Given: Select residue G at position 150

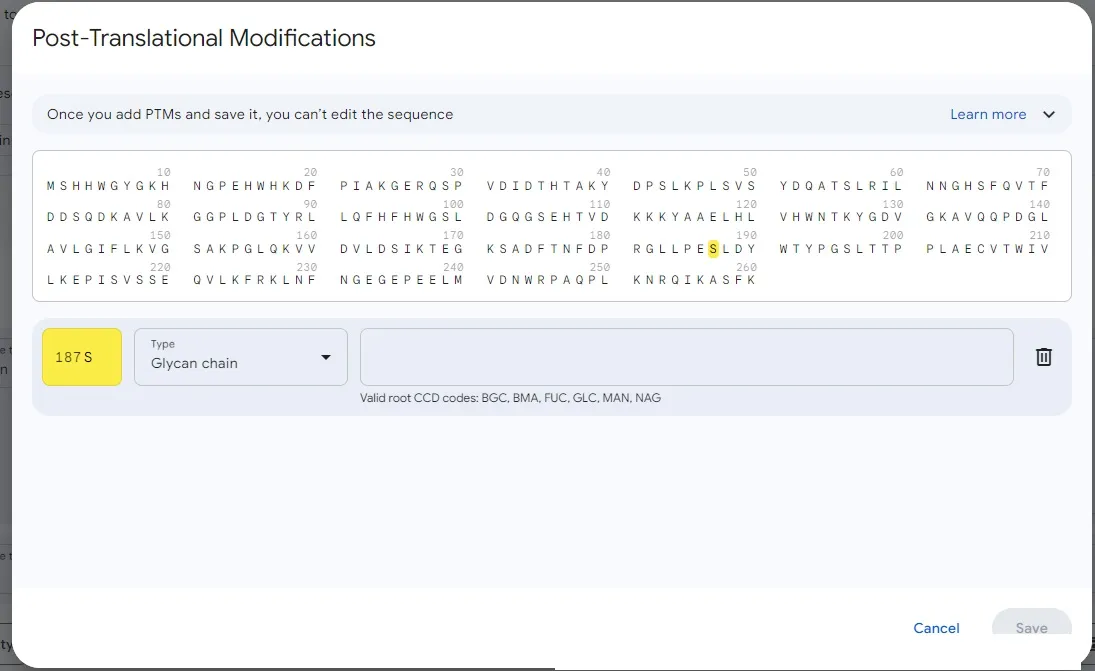Looking at the screenshot, I should point(165,249).
